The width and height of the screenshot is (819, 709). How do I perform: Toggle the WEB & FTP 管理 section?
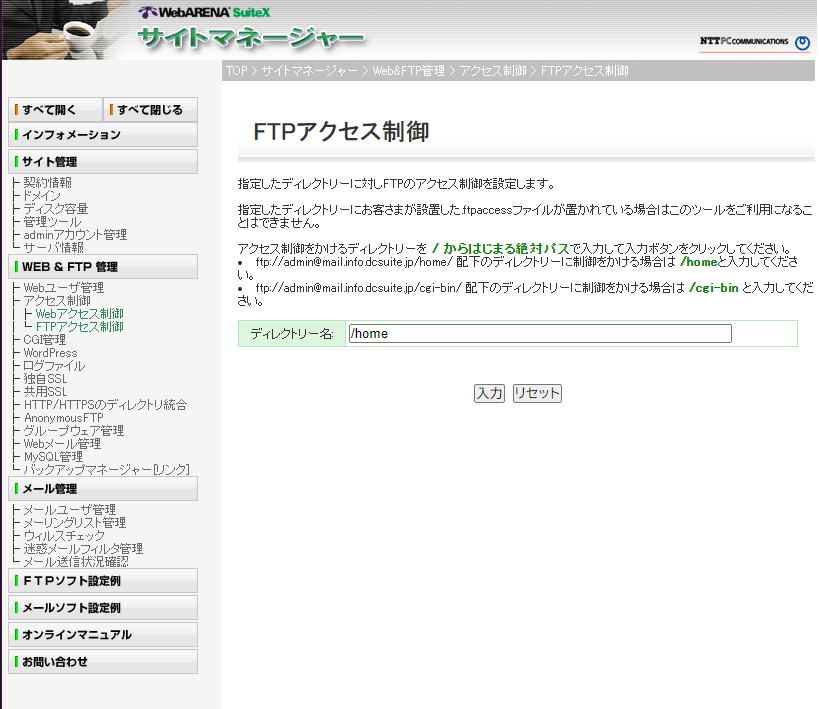coord(103,267)
